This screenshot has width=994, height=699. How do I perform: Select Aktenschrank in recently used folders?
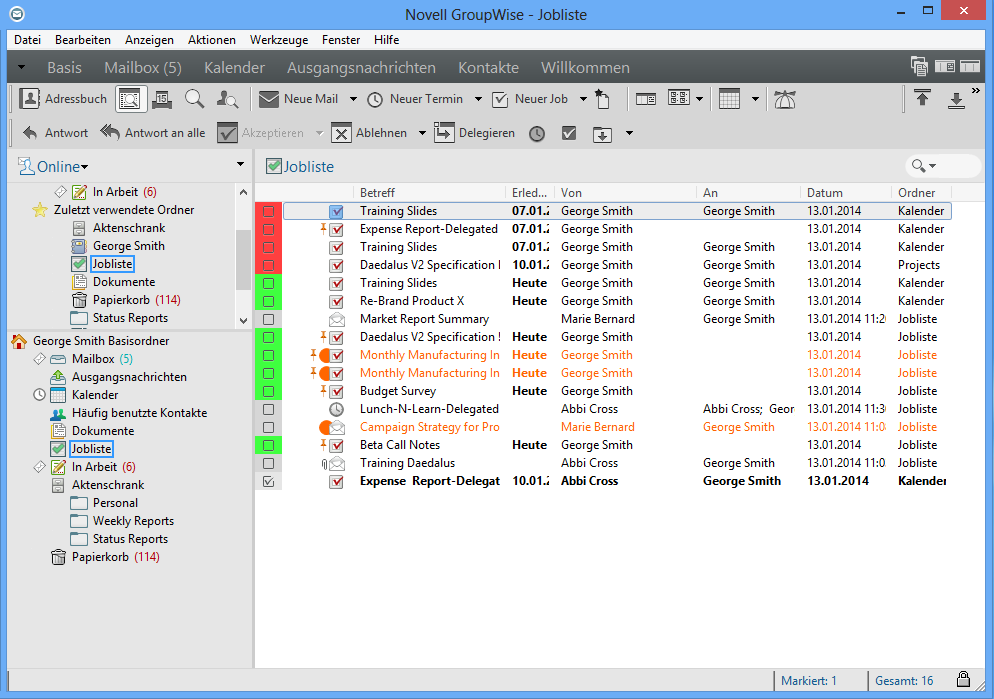(129, 228)
